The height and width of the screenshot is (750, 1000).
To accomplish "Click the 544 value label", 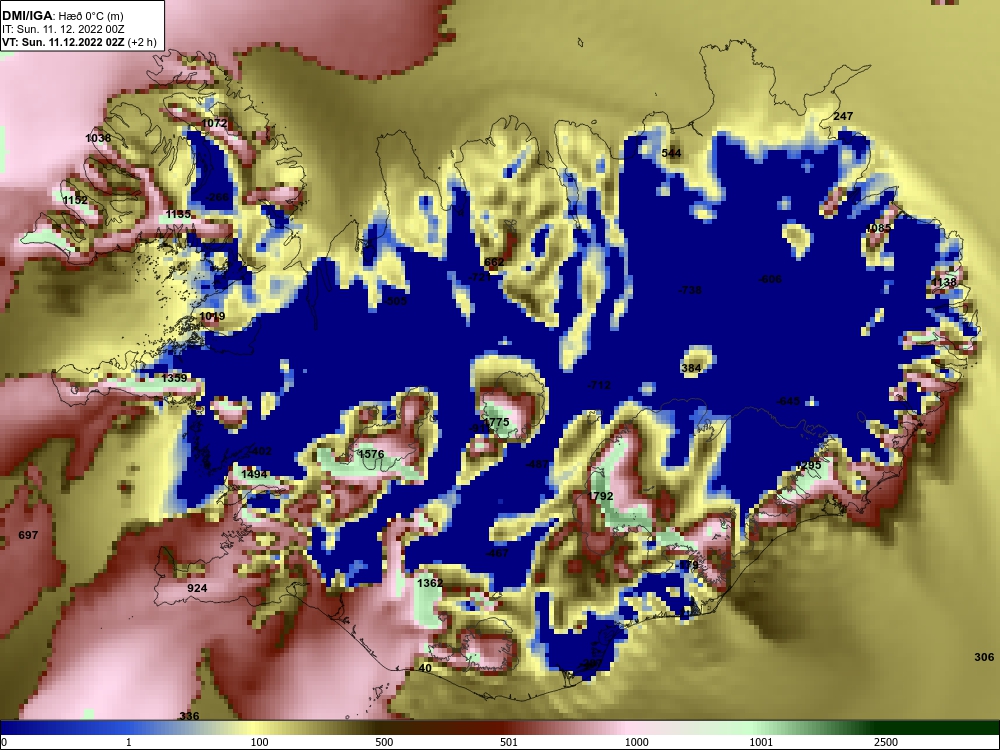I will [671, 153].
